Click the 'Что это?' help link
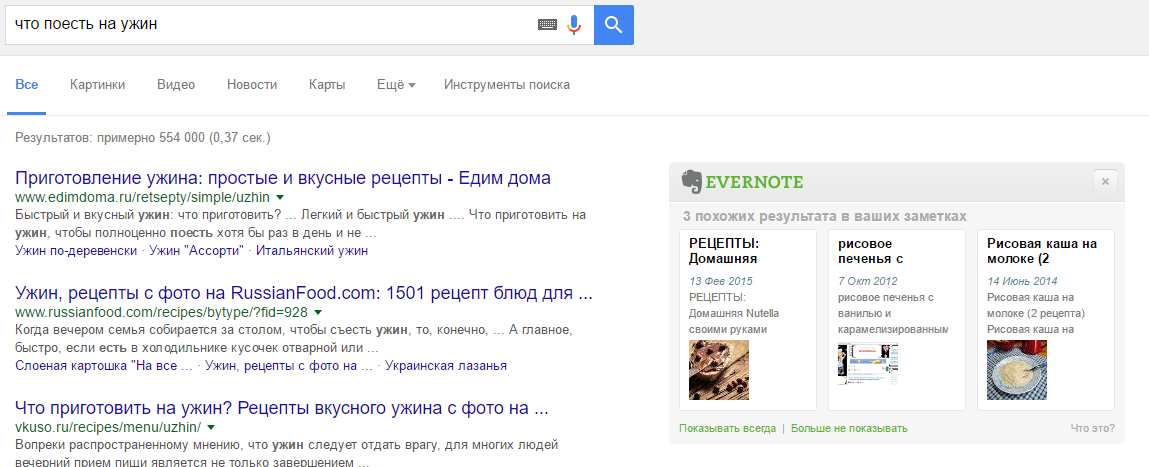Screen dimensions: 1149x467 tap(1093, 429)
